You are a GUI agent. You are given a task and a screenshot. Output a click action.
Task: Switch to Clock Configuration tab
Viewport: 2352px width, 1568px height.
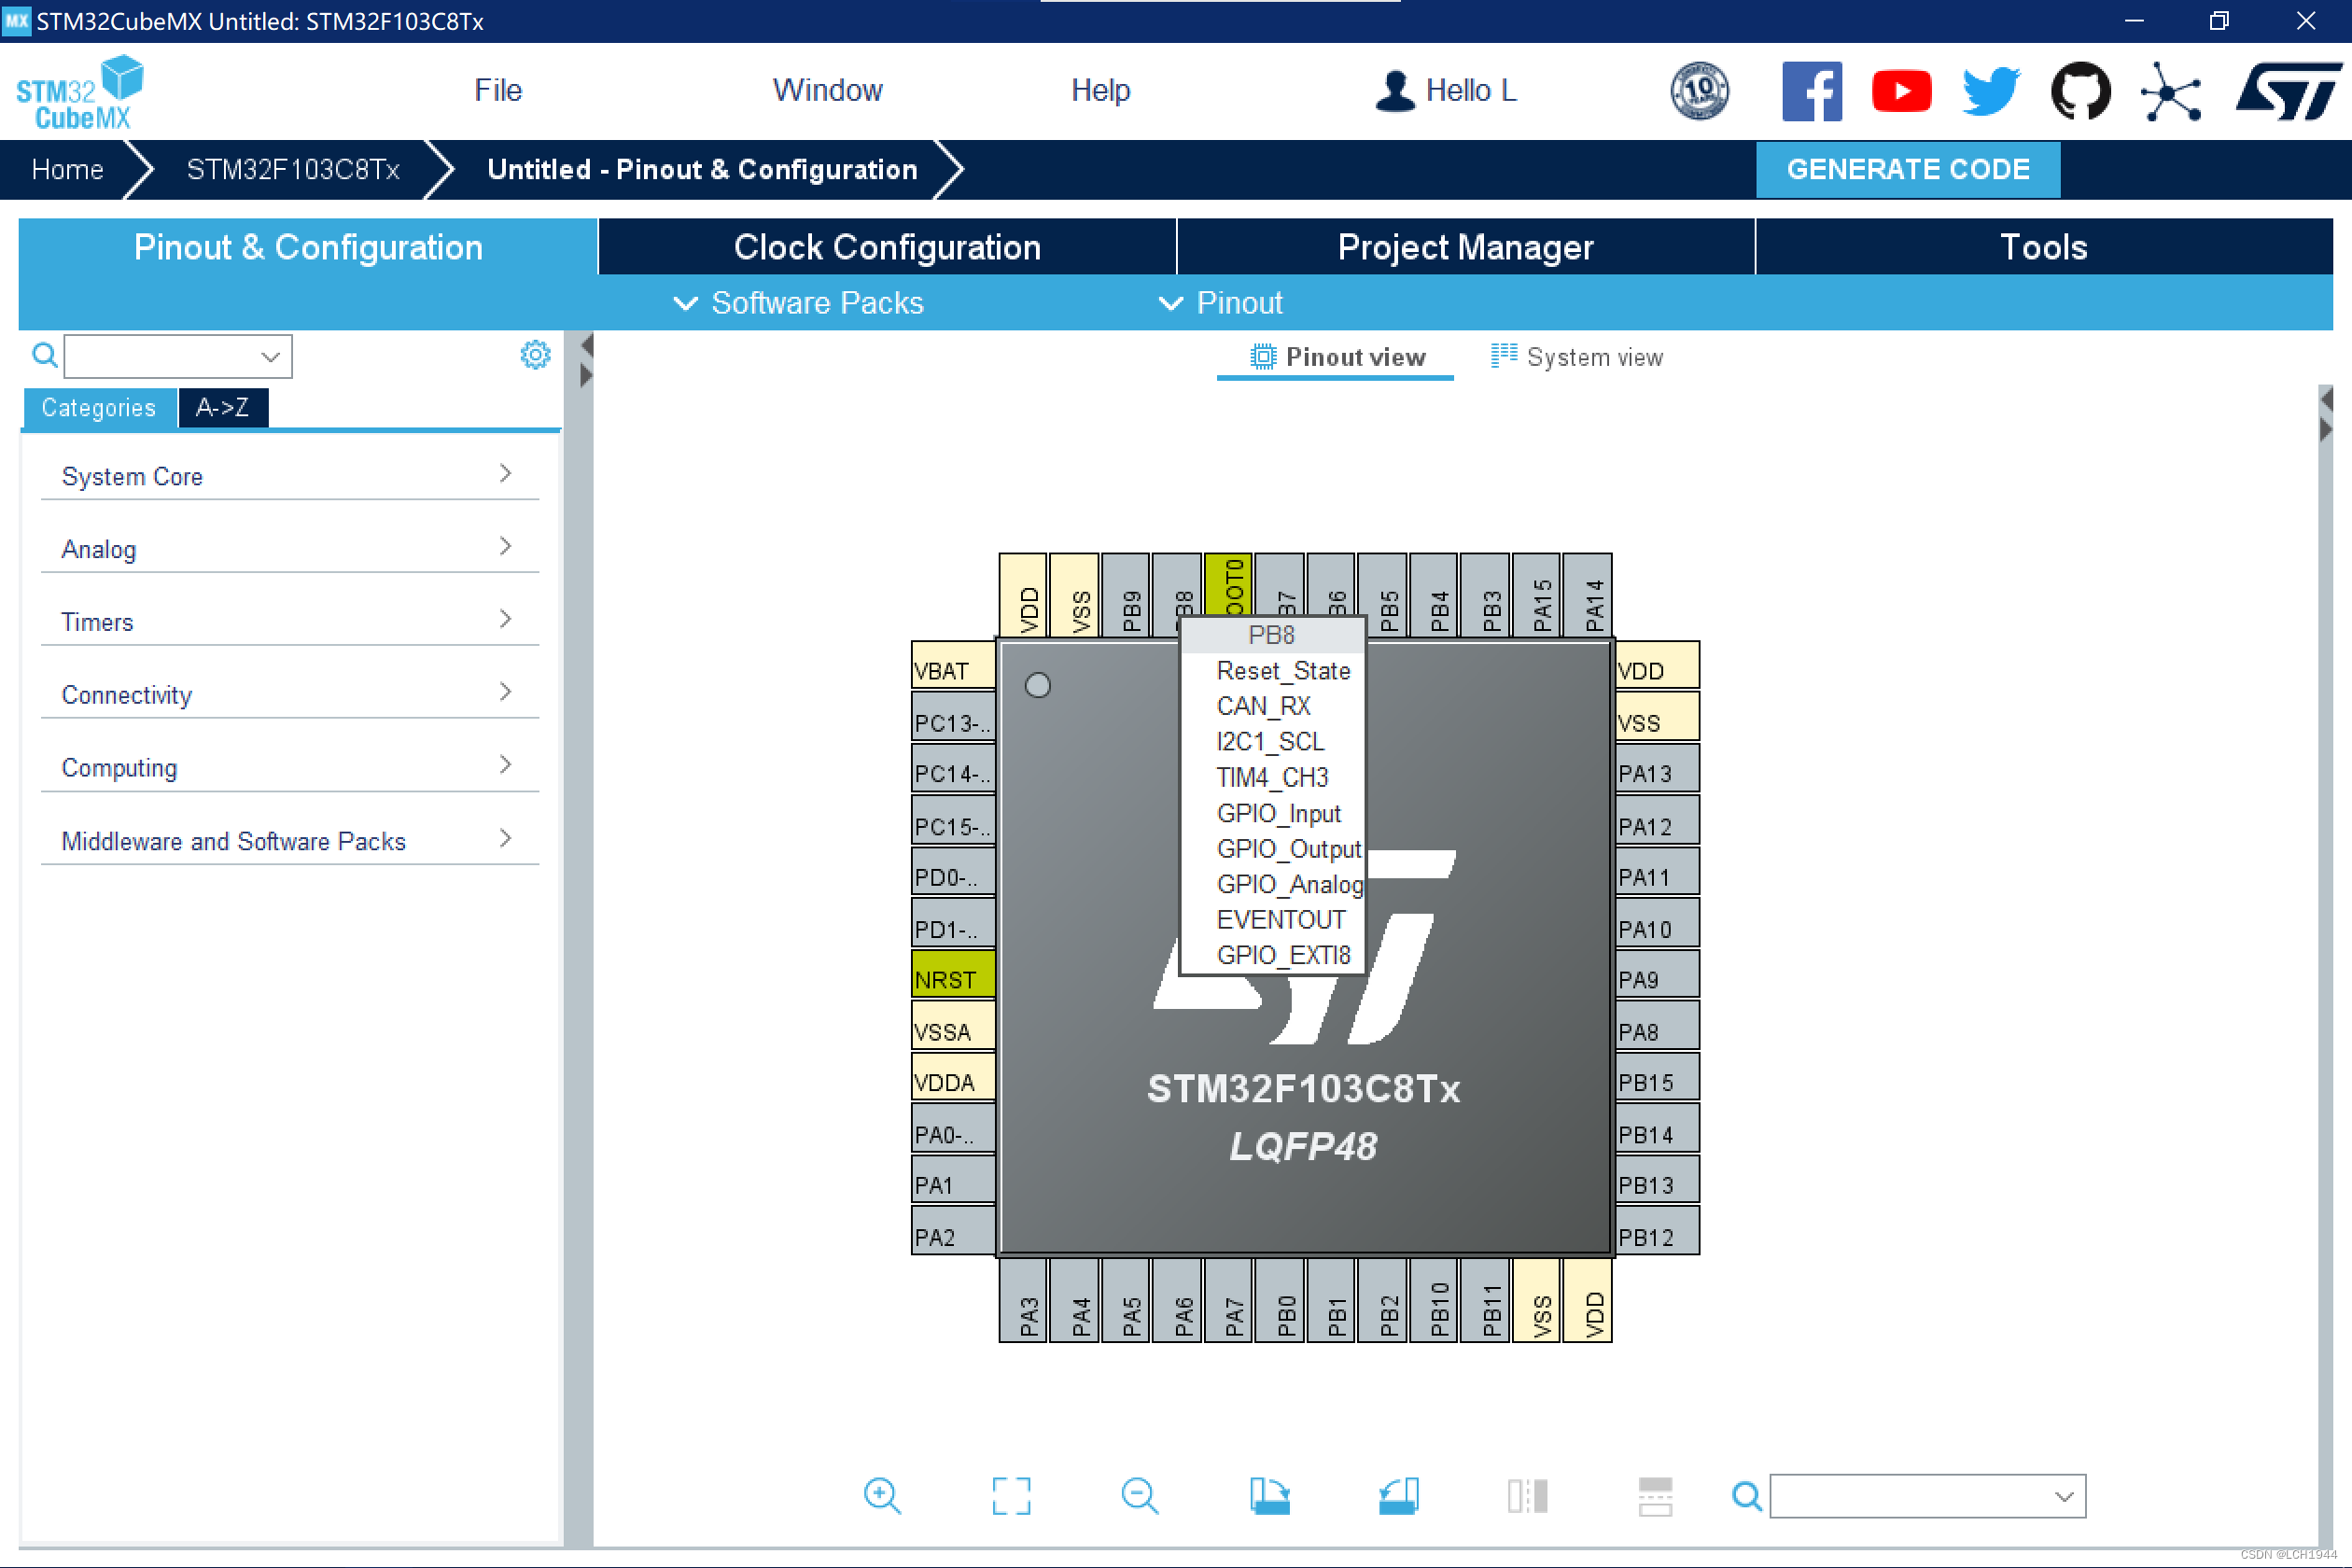click(x=887, y=247)
